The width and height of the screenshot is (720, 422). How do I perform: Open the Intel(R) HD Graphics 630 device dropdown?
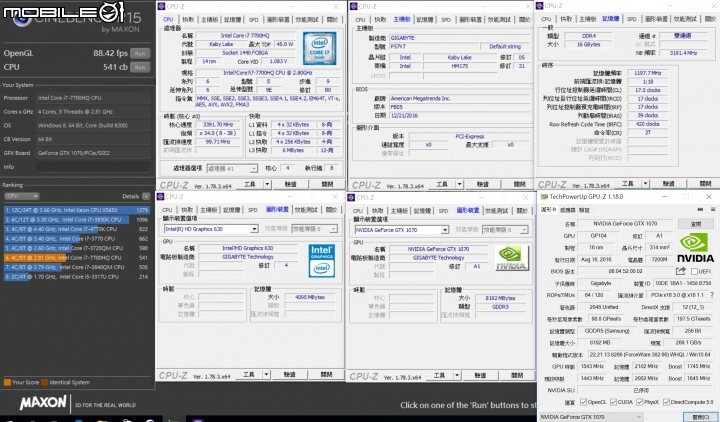point(211,229)
